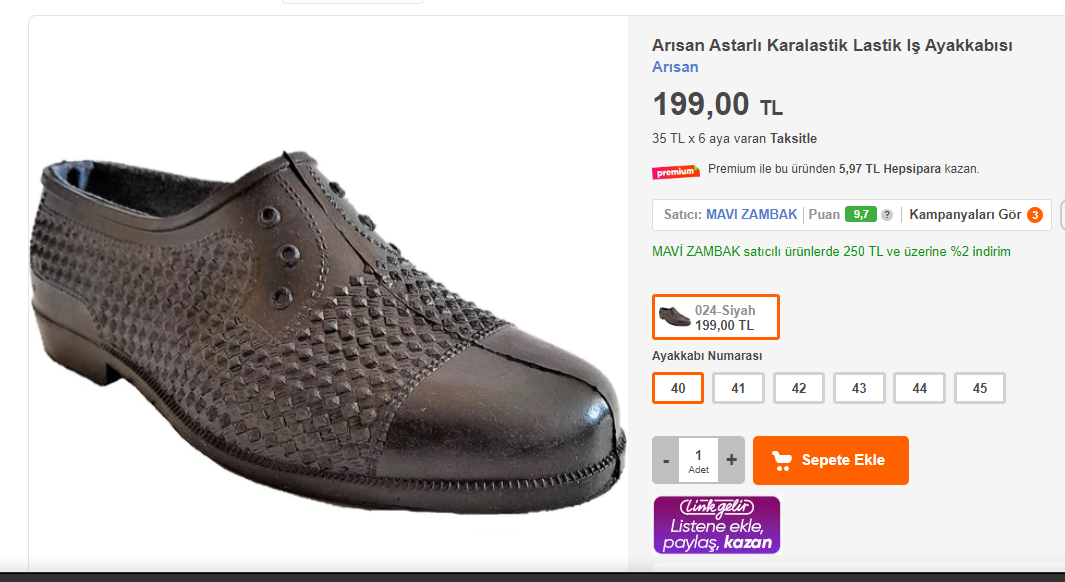1065x582 pixels.
Task: Decrease quantity with the minus button
Action: tap(666, 461)
